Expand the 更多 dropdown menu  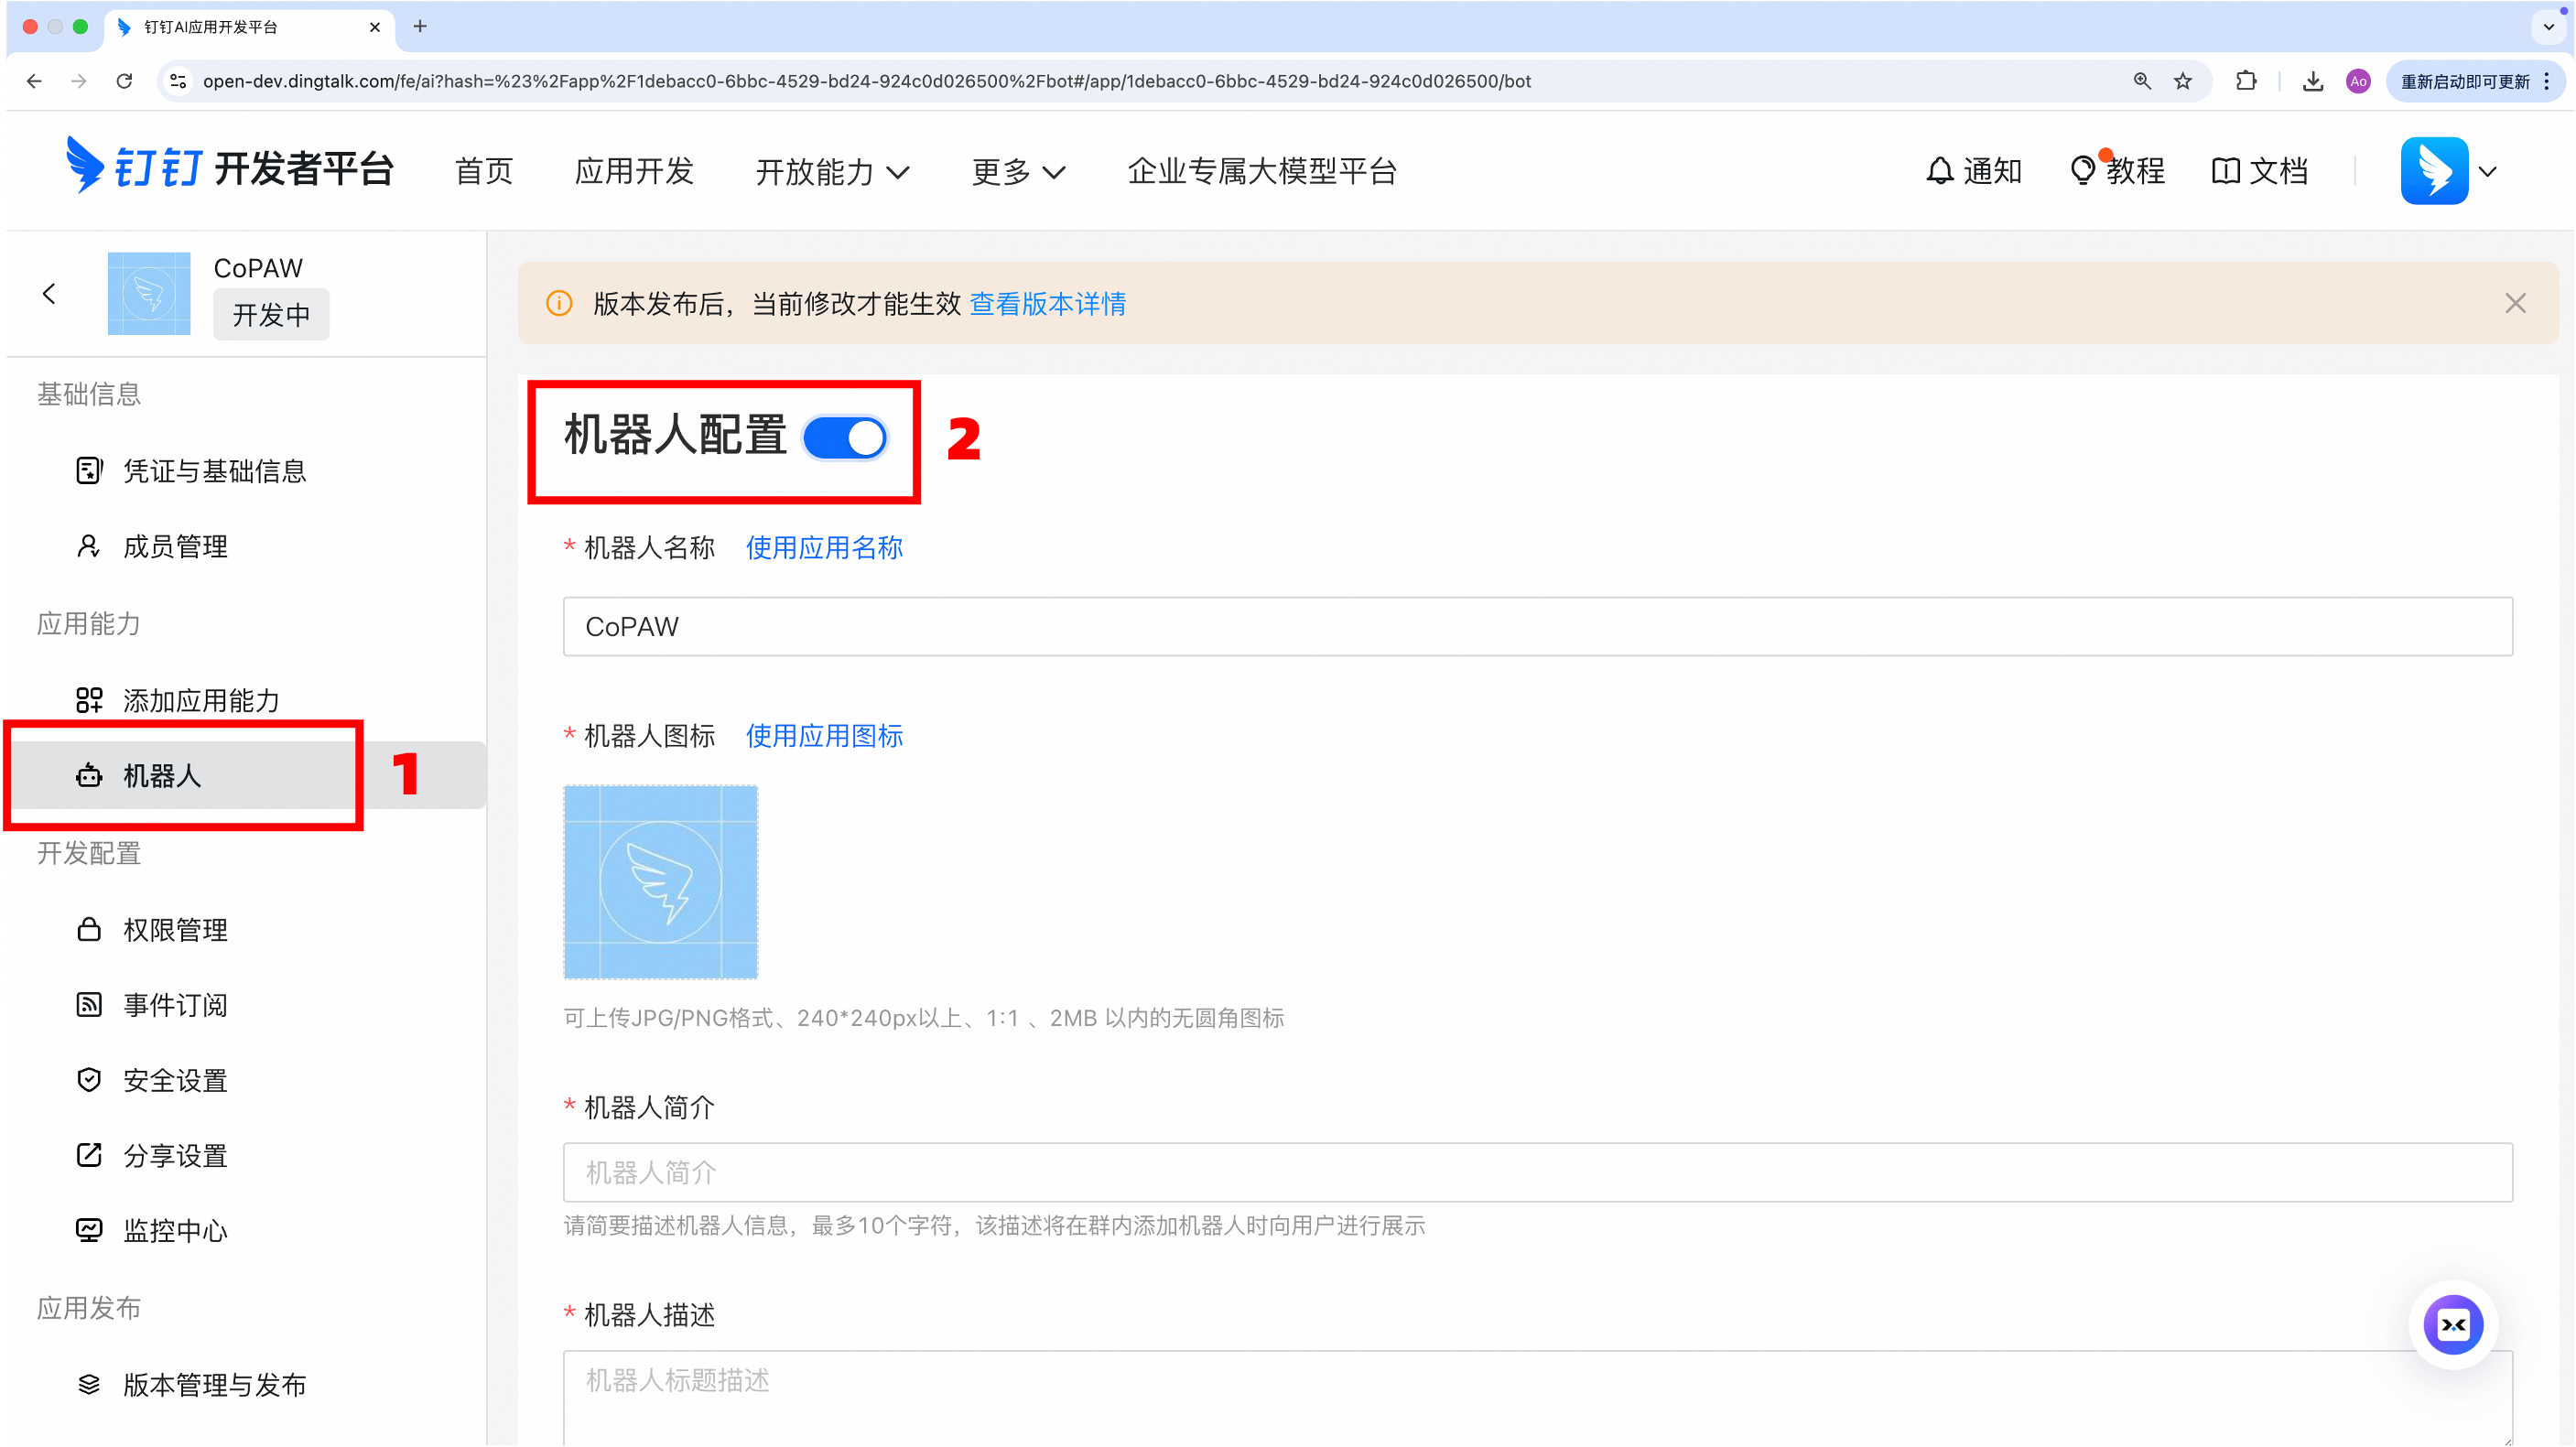click(1019, 172)
